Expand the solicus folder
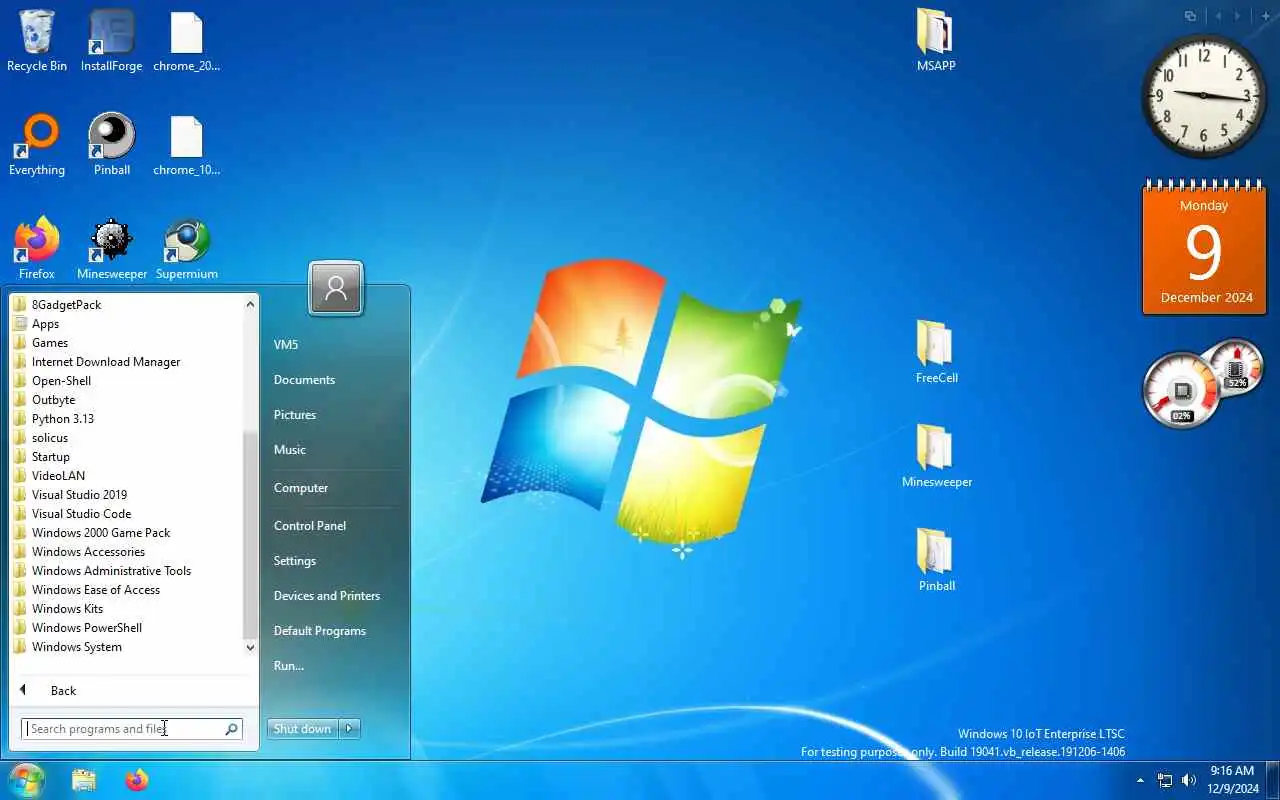Screen dimensions: 1280x800 coord(126,437)
